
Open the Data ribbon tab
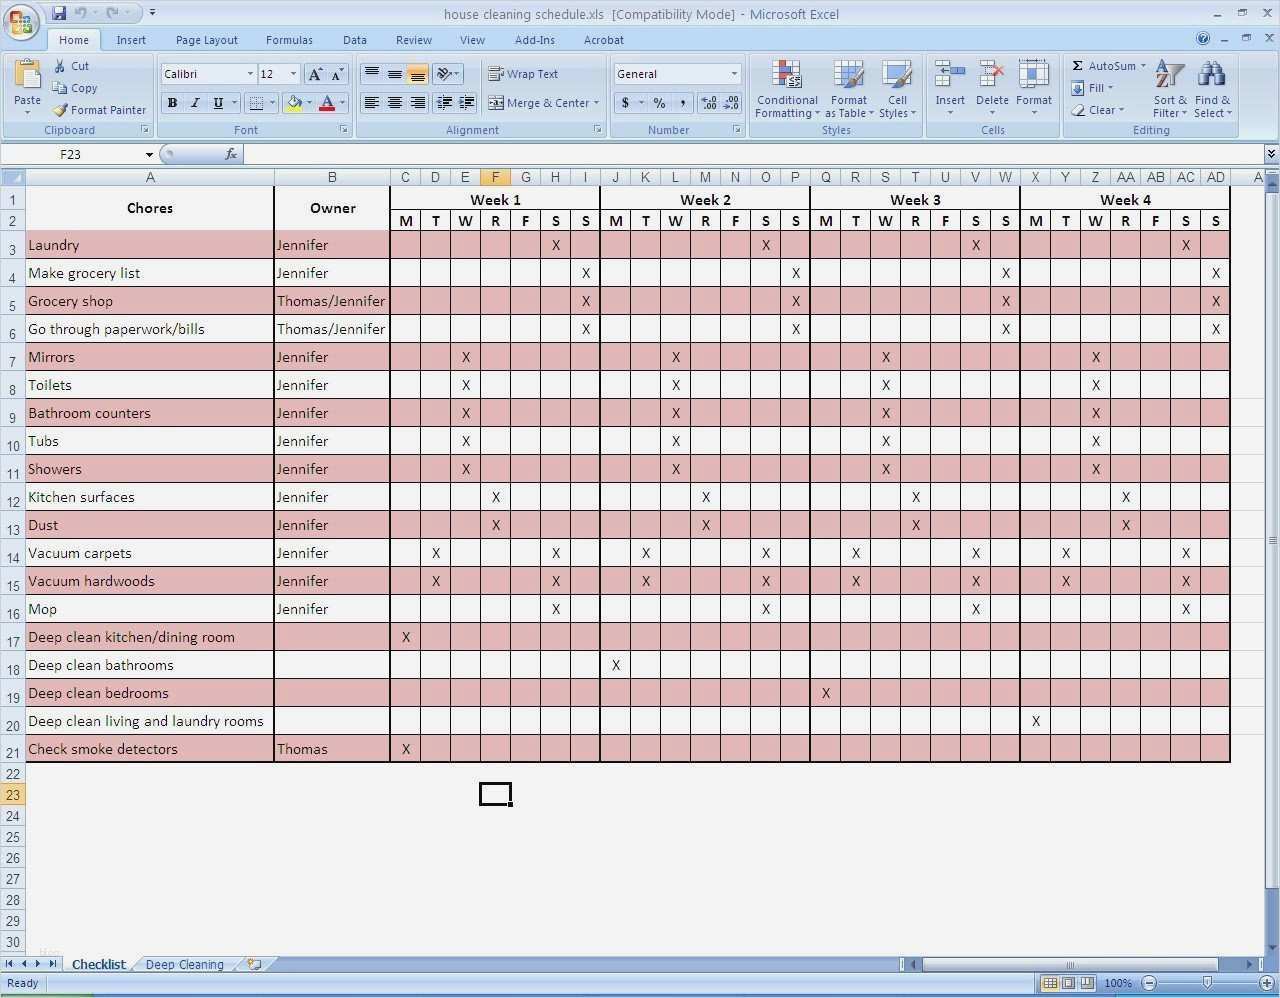click(355, 40)
